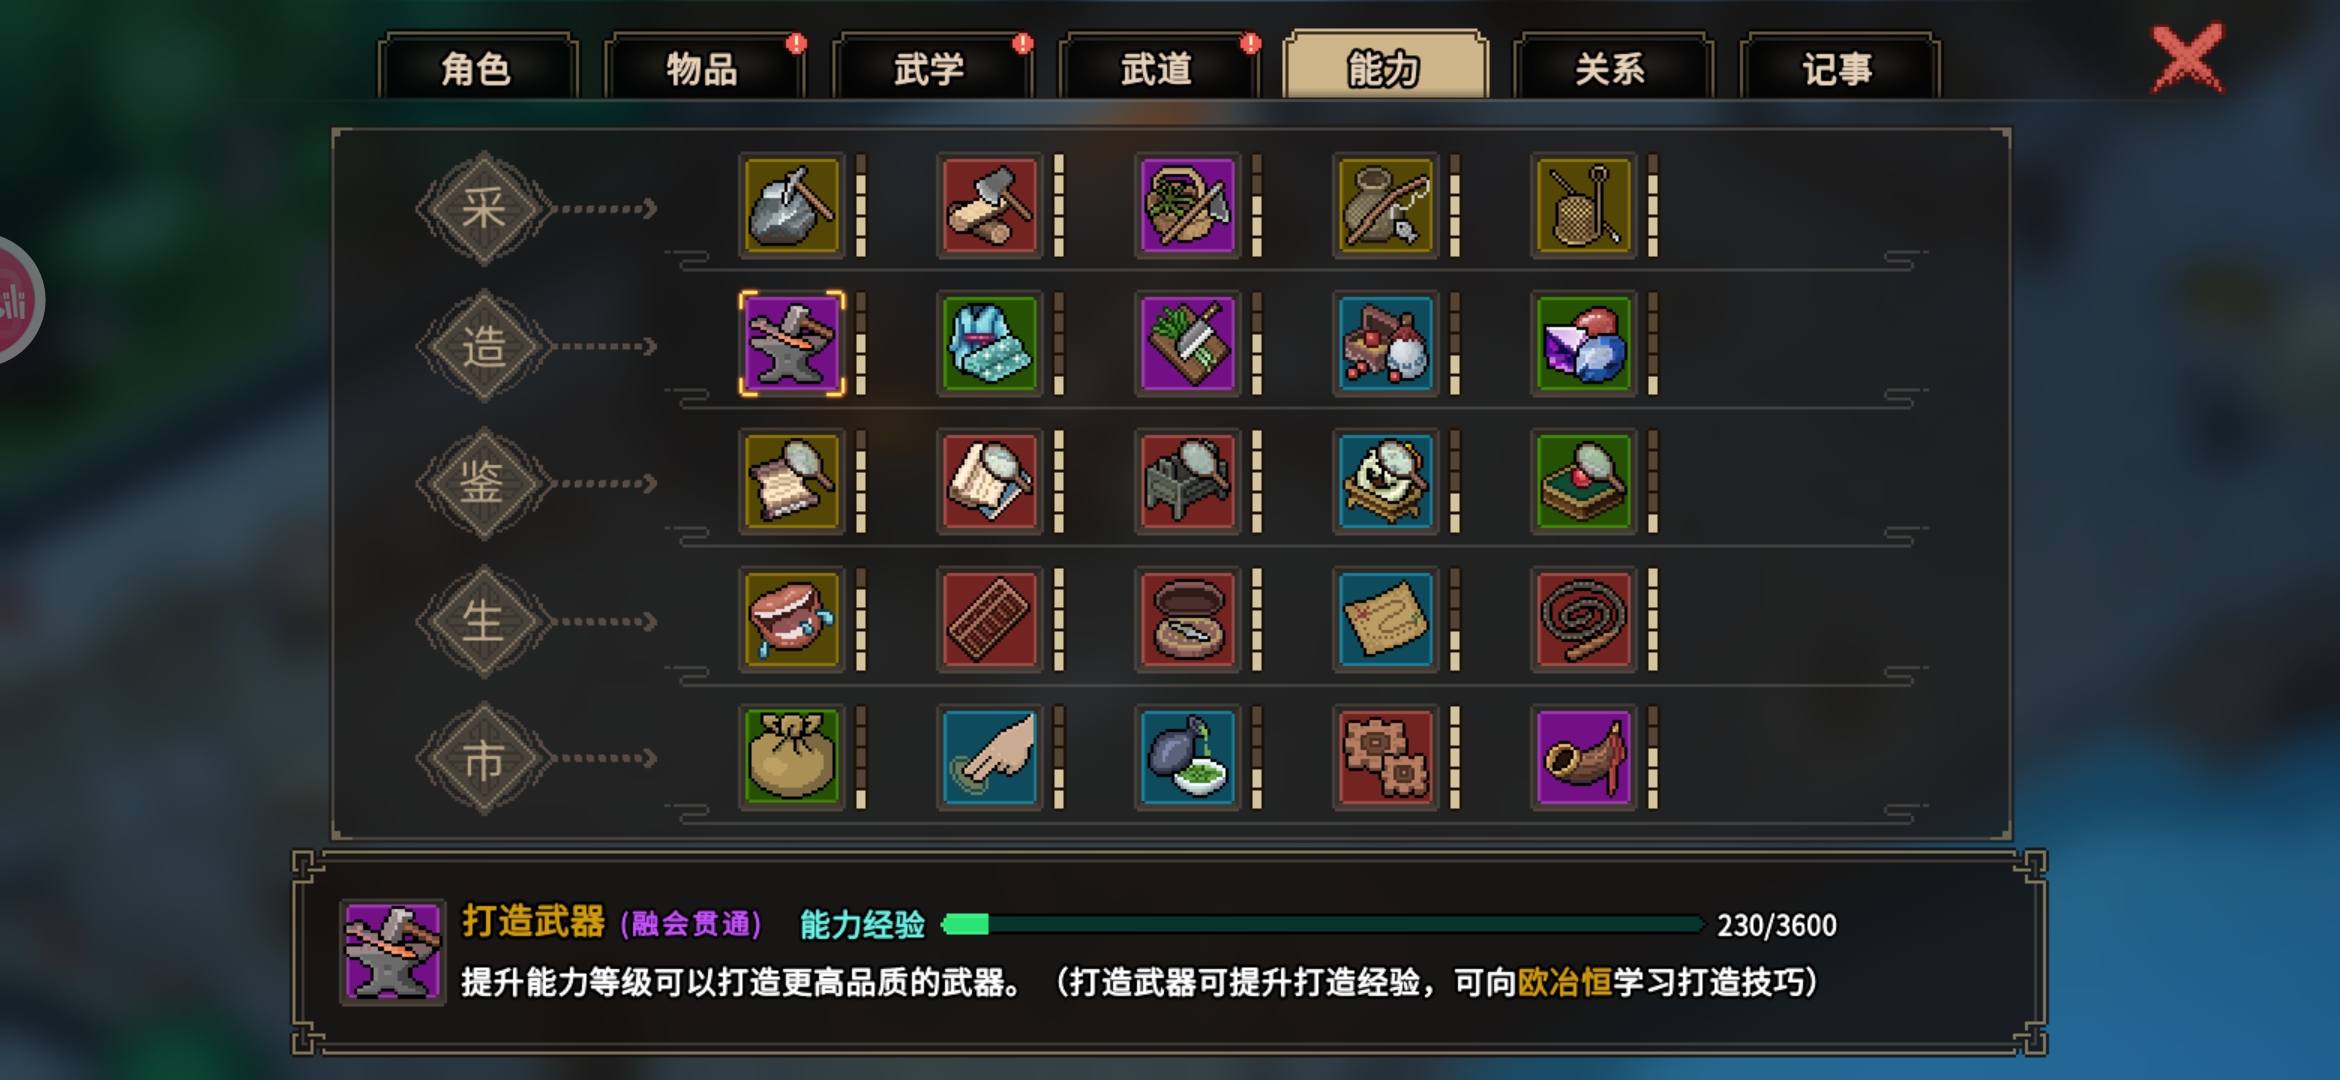Open the 武学 tab
The height and width of the screenshot is (1080, 2340).
(x=931, y=68)
